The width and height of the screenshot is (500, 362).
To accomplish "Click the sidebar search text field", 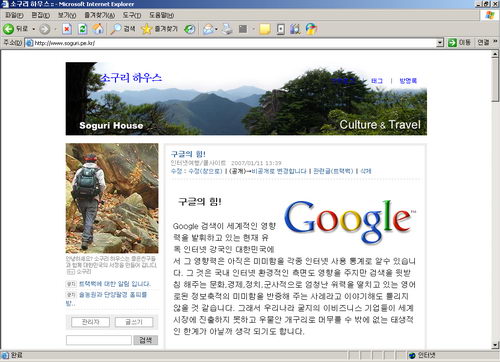I will click(99, 340).
